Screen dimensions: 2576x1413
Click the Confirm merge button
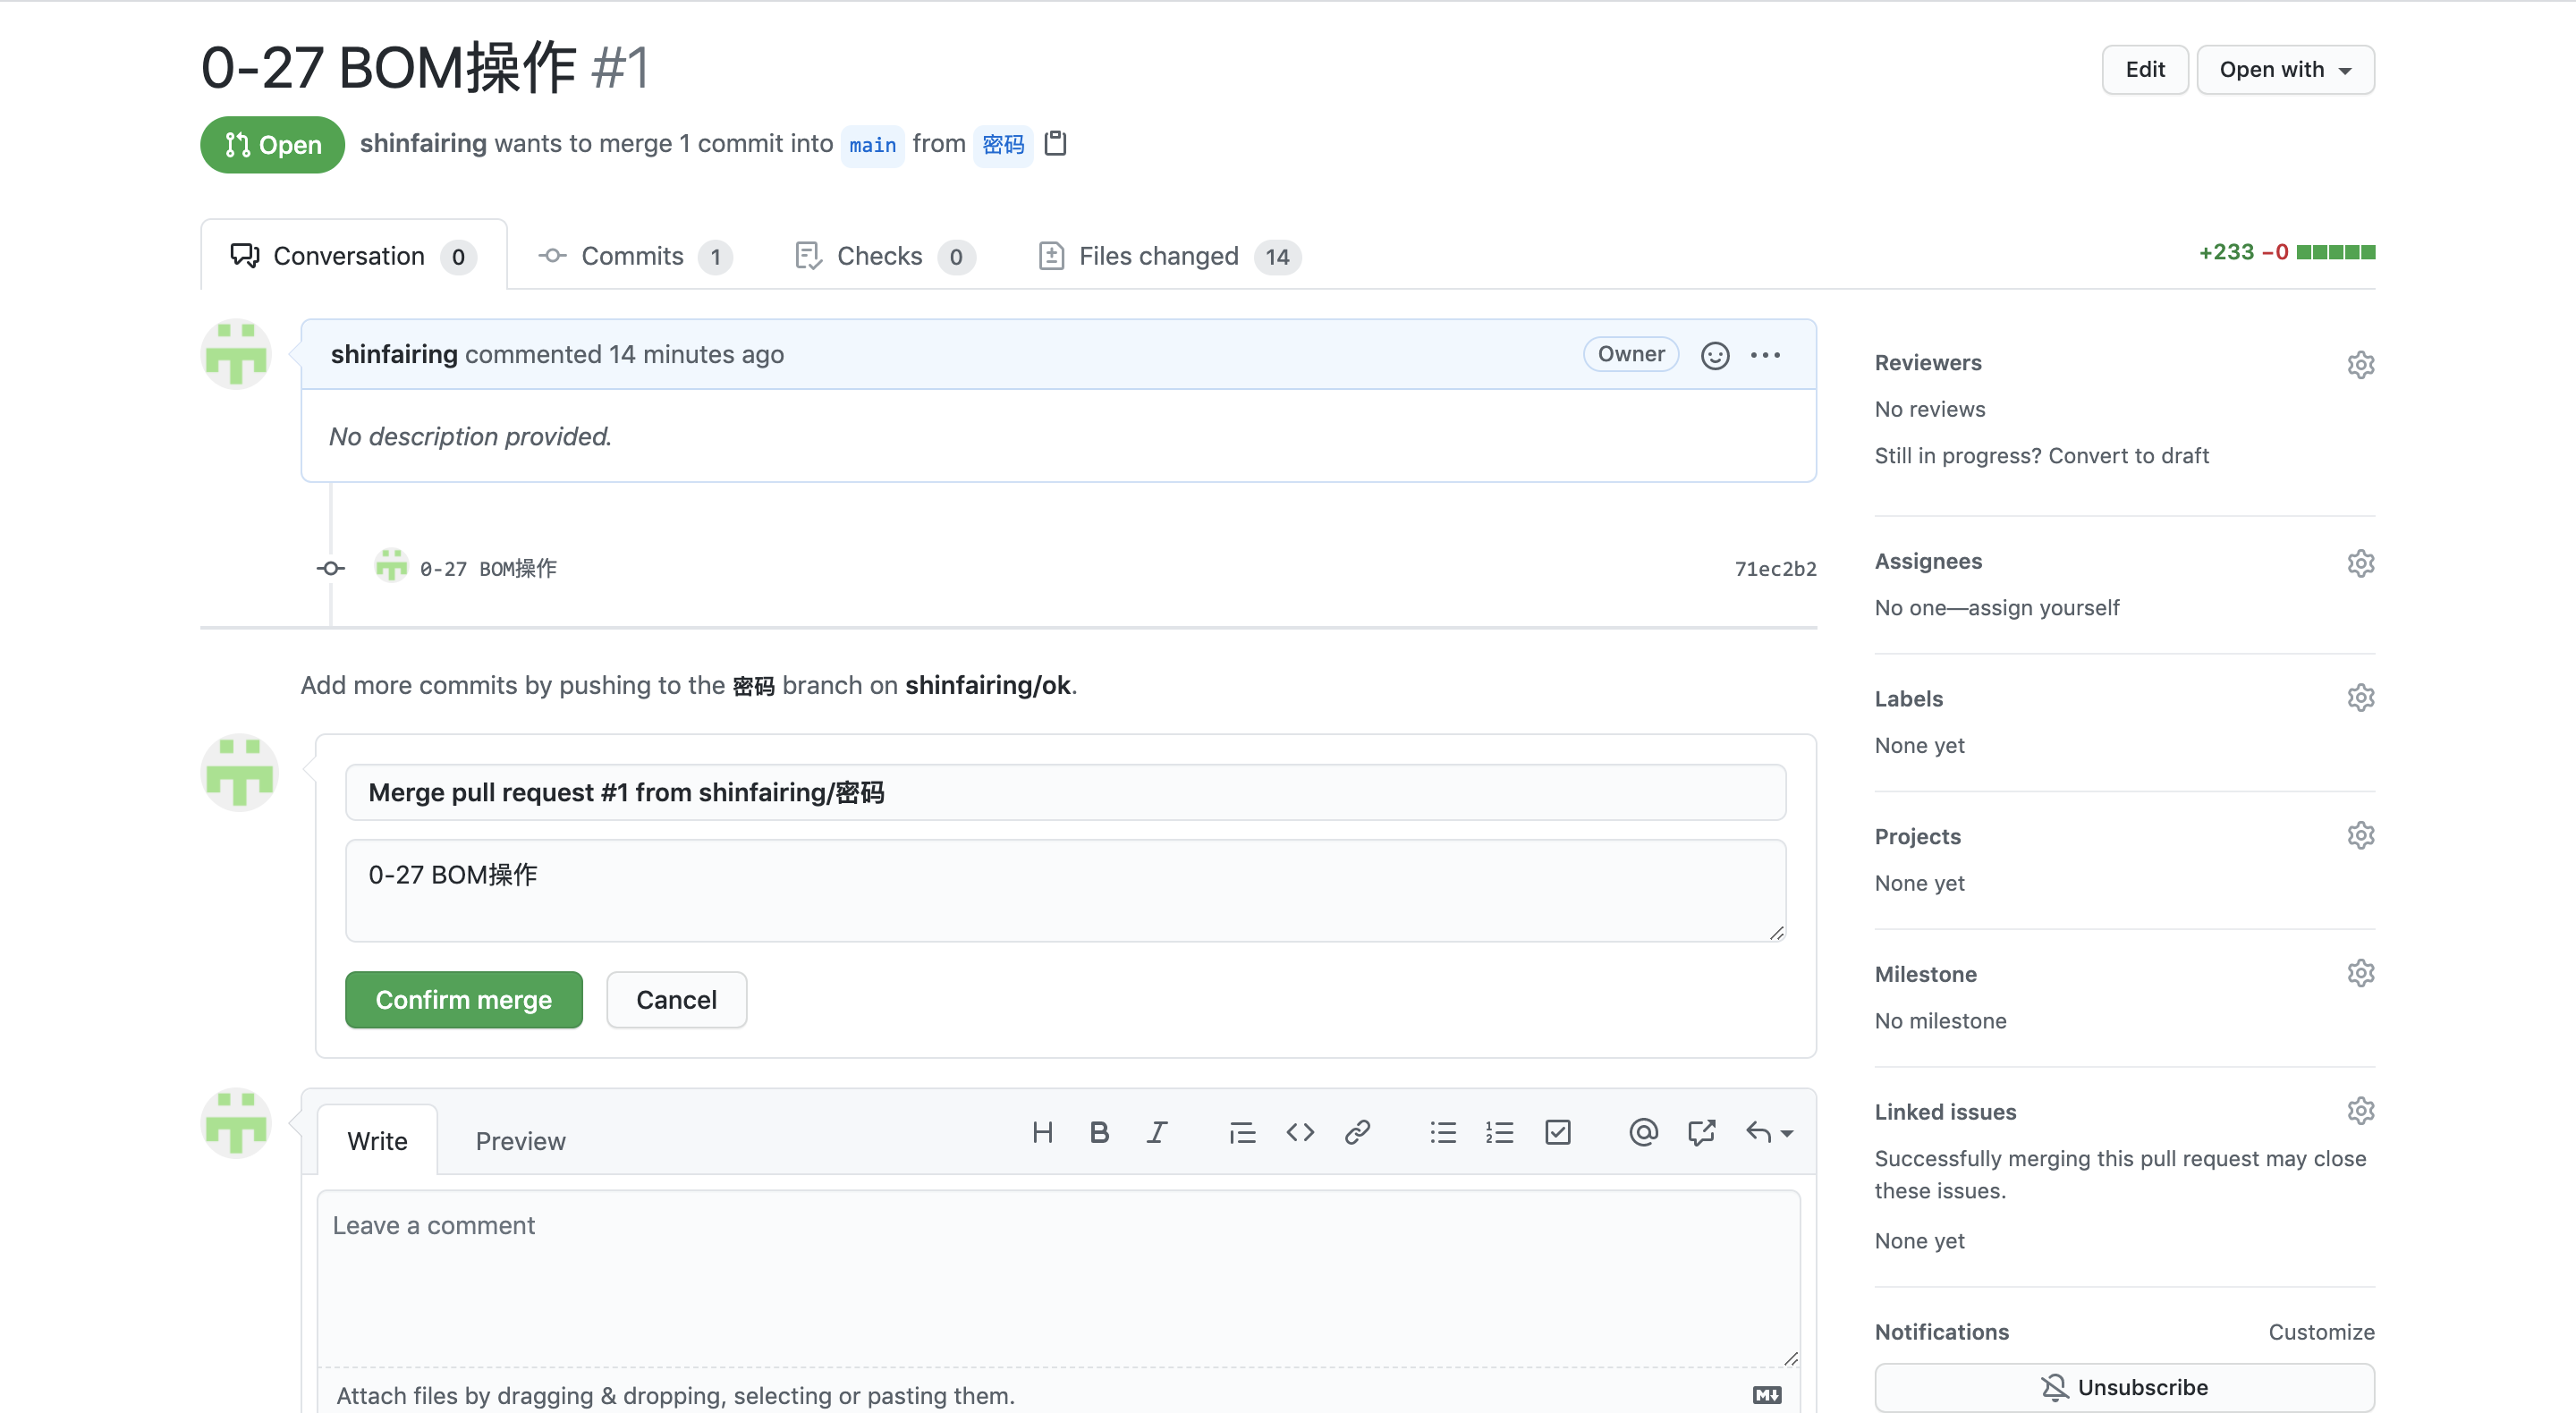click(463, 999)
